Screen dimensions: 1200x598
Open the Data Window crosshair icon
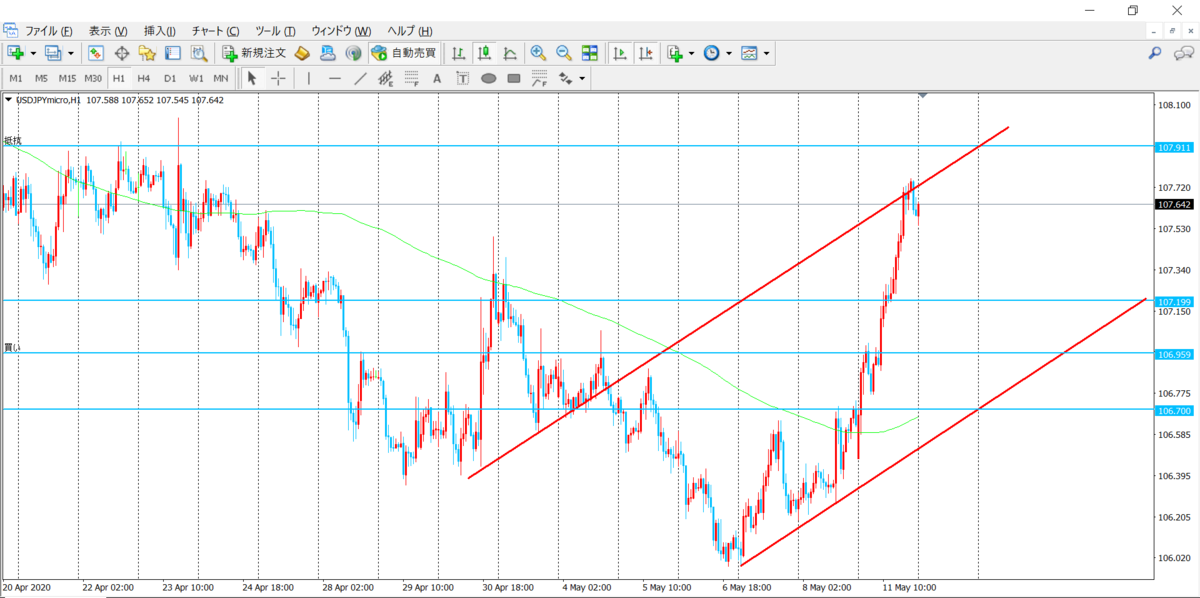tap(122, 53)
